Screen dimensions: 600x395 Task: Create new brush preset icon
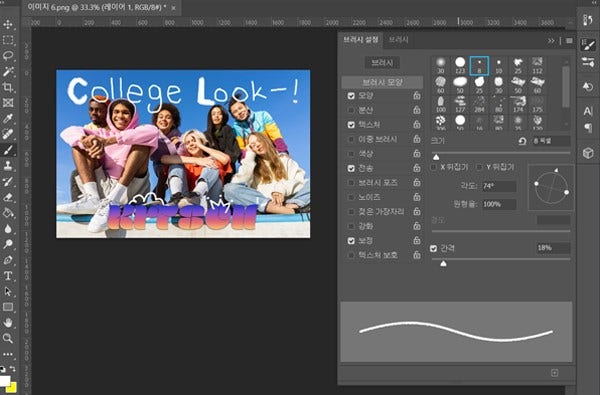coord(554,373)
